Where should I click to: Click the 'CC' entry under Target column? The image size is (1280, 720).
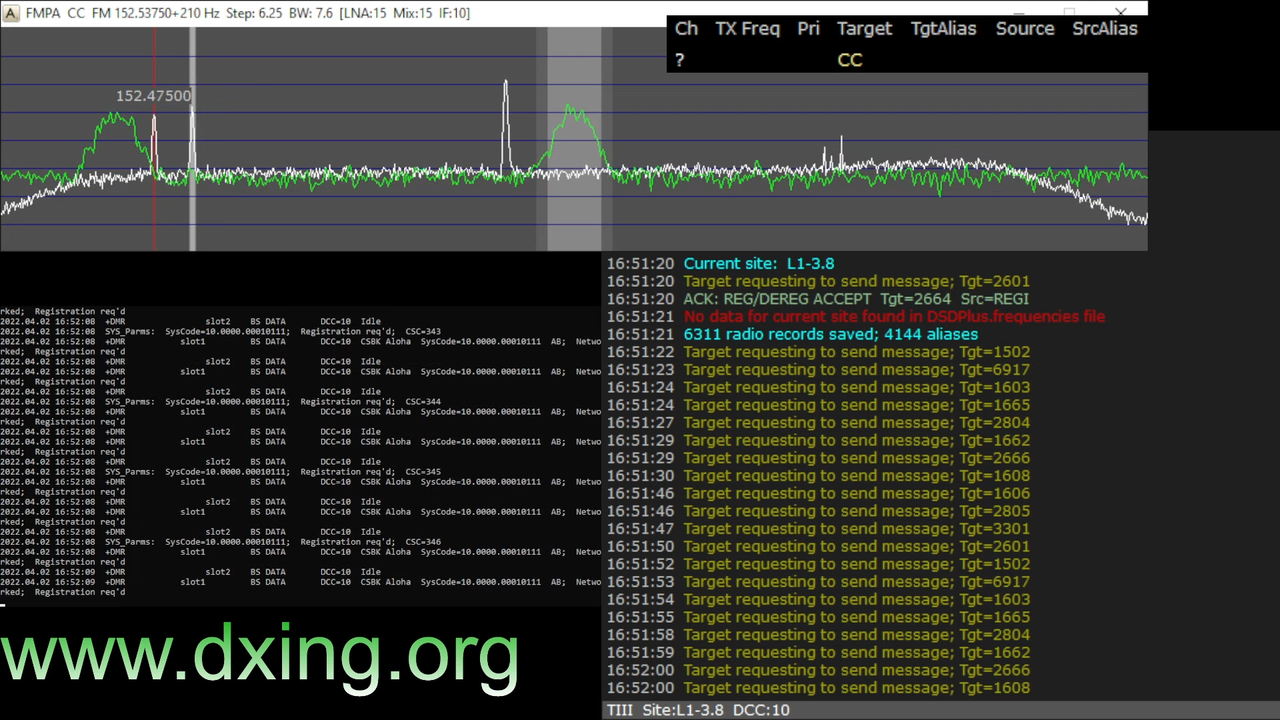click(x=850, y=61)
